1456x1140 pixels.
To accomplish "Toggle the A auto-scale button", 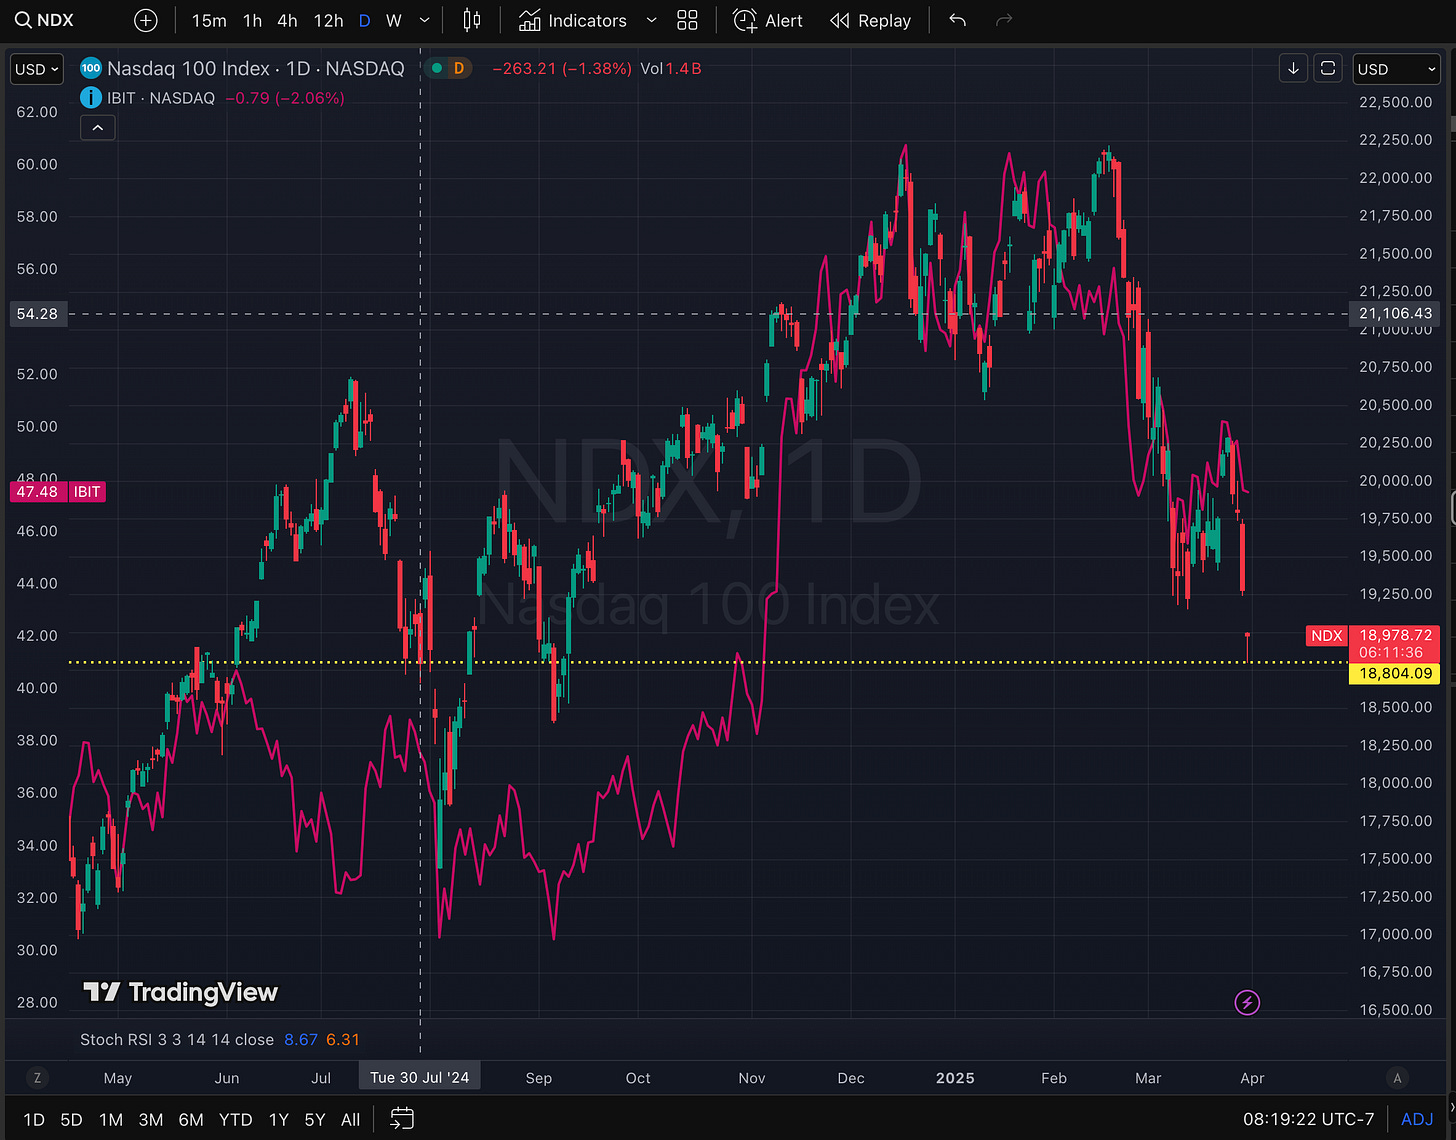I will [1397, 1078].
